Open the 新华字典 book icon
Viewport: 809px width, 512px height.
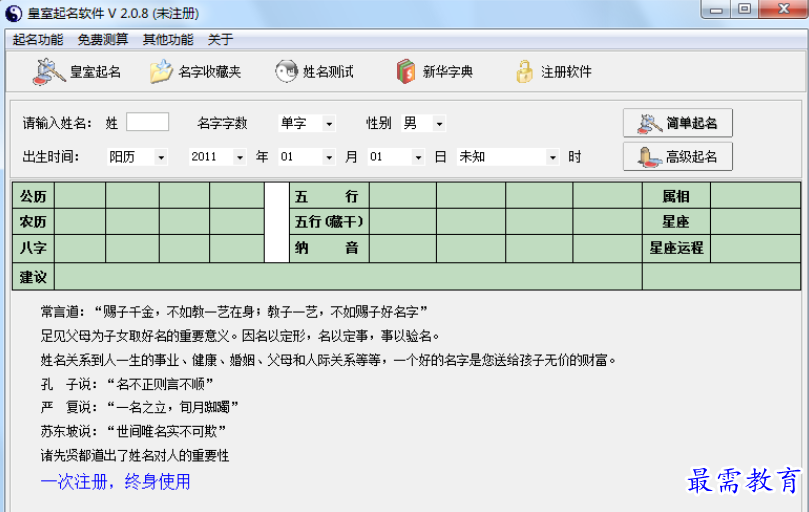406,72
